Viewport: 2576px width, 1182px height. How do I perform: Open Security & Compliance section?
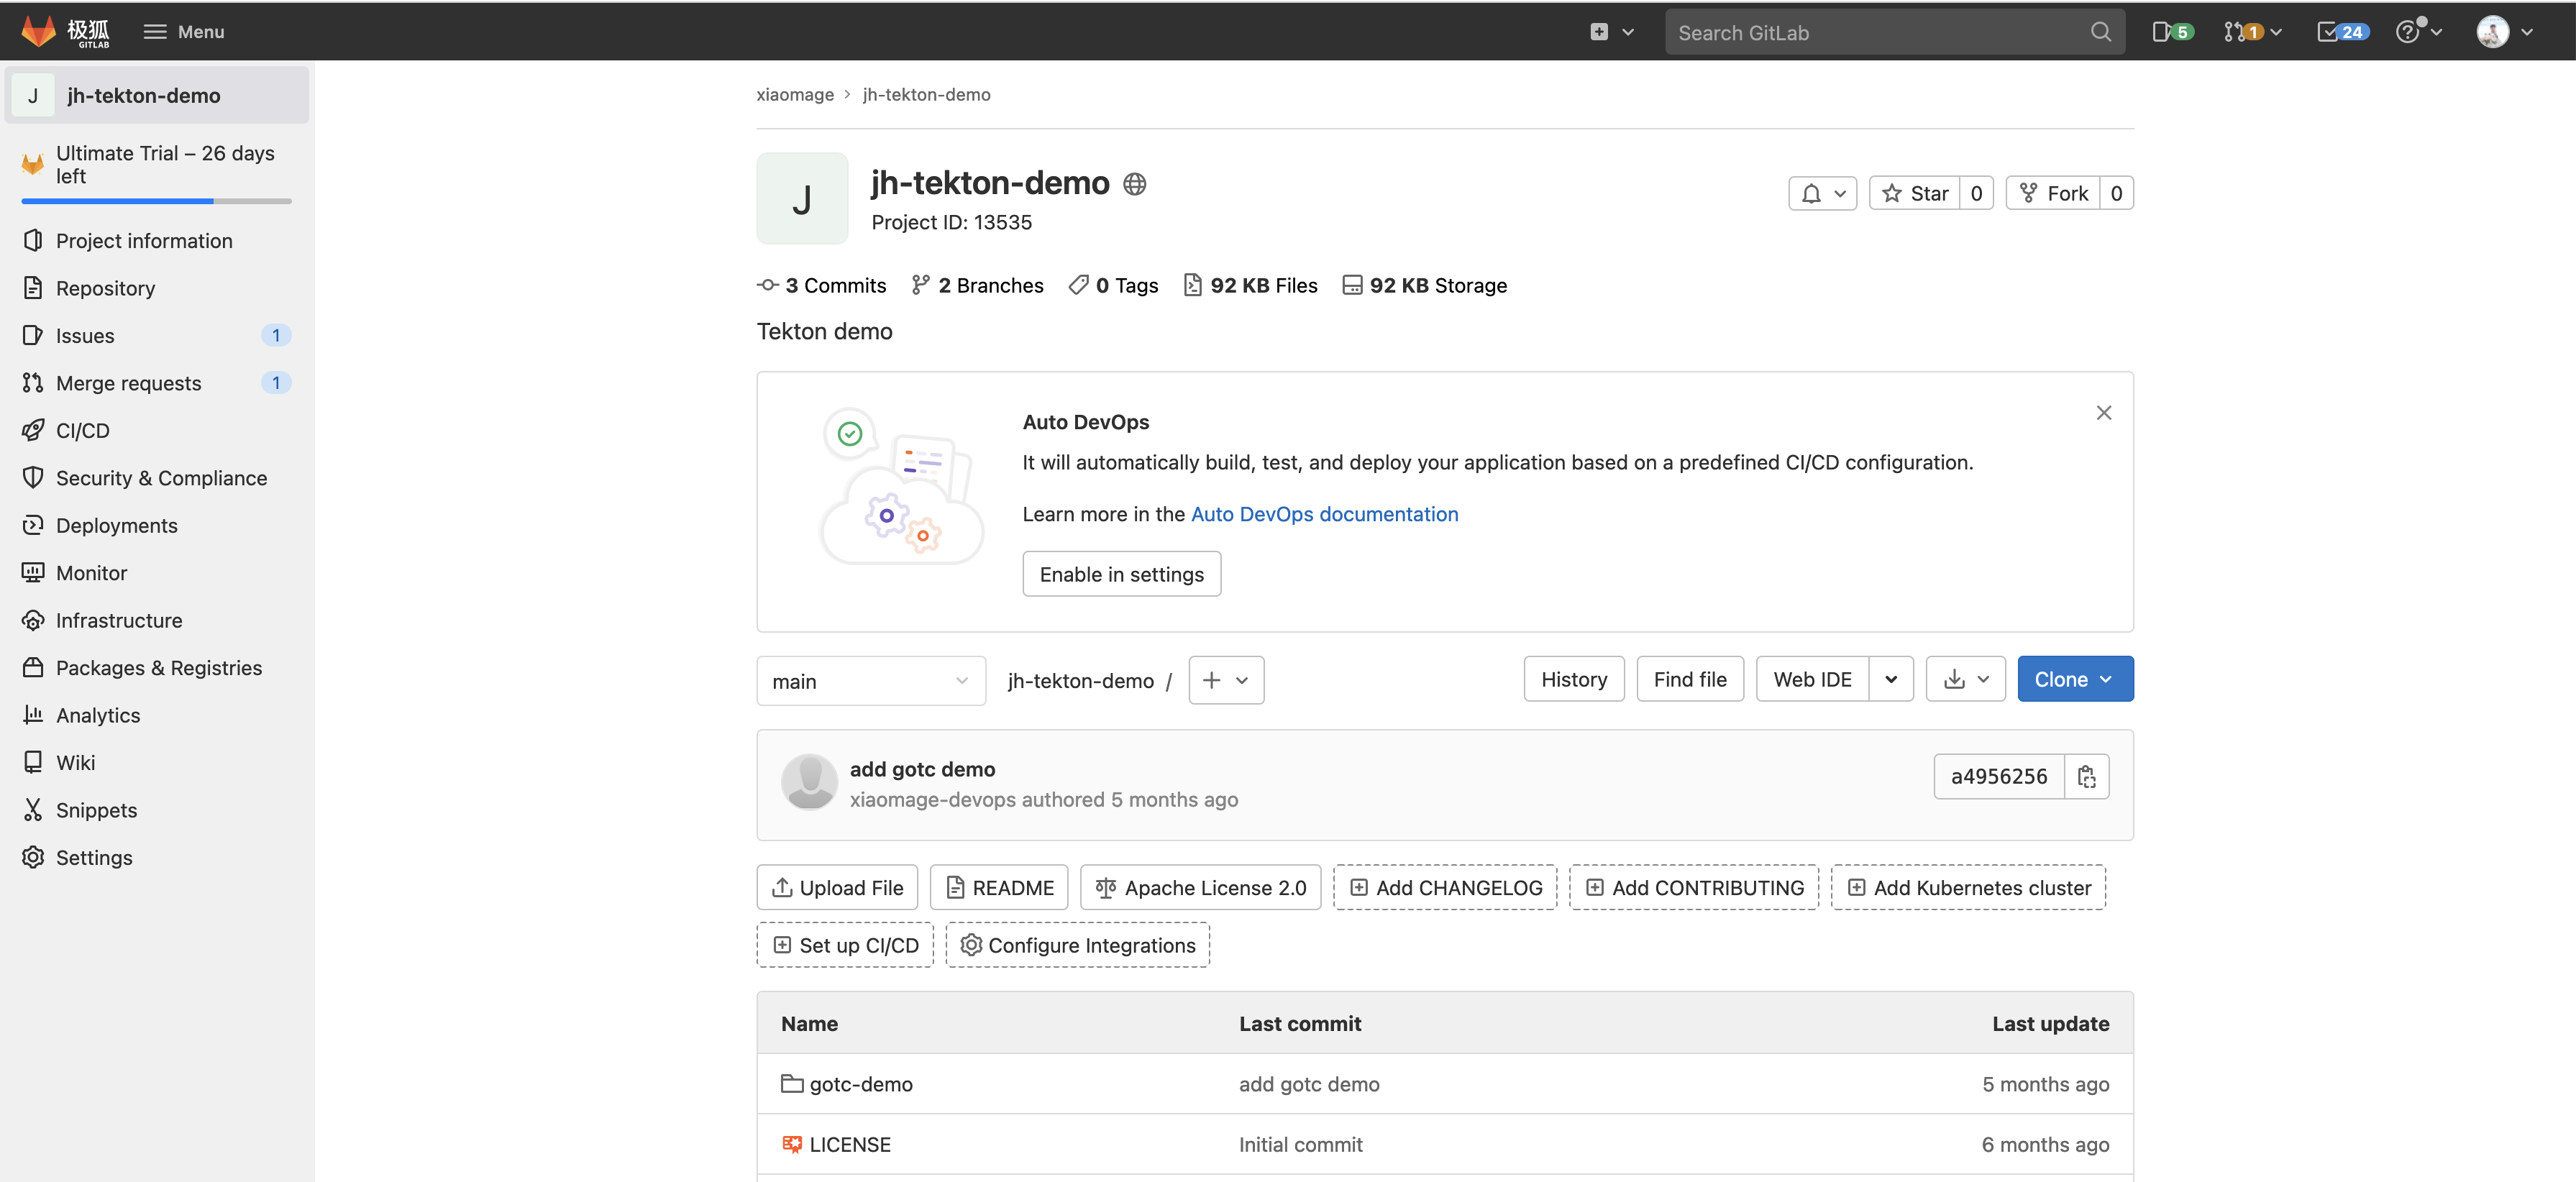161,477
